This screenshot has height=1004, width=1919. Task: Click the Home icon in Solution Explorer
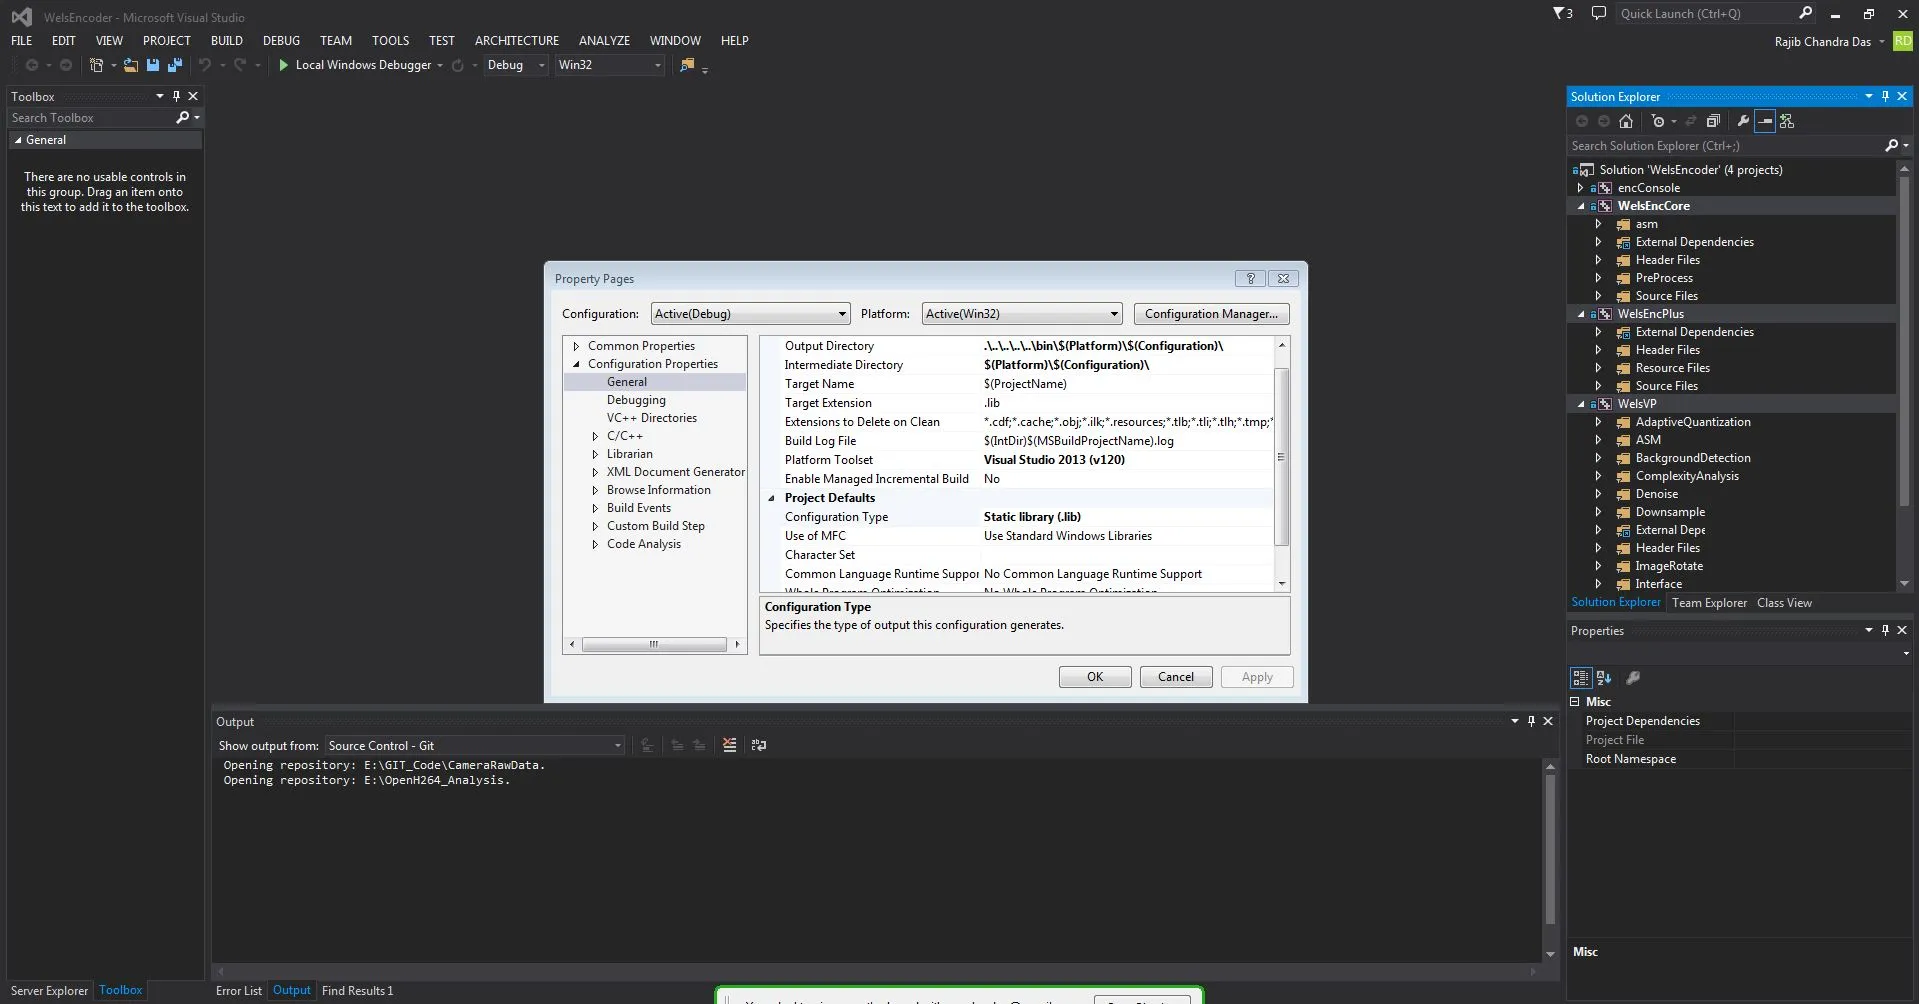[1626, 121]
